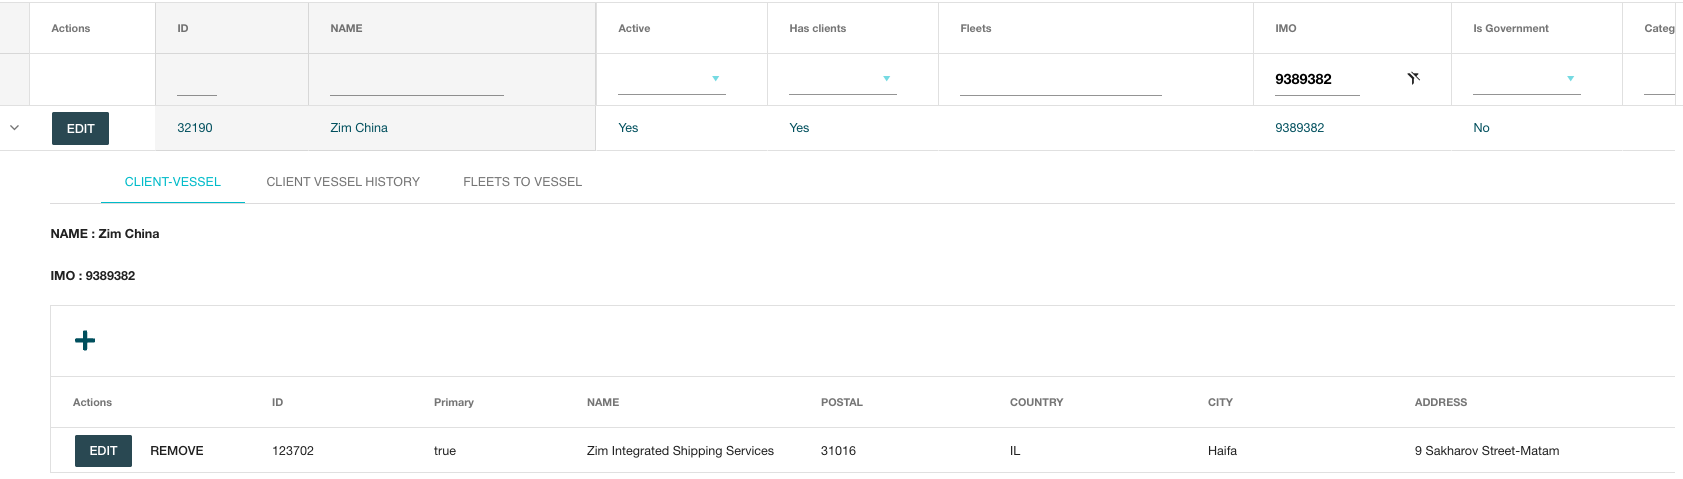The image size is (1683, 479).
Task: Click country value IL
Action: pyautogui.click(x=1015, y=451)
